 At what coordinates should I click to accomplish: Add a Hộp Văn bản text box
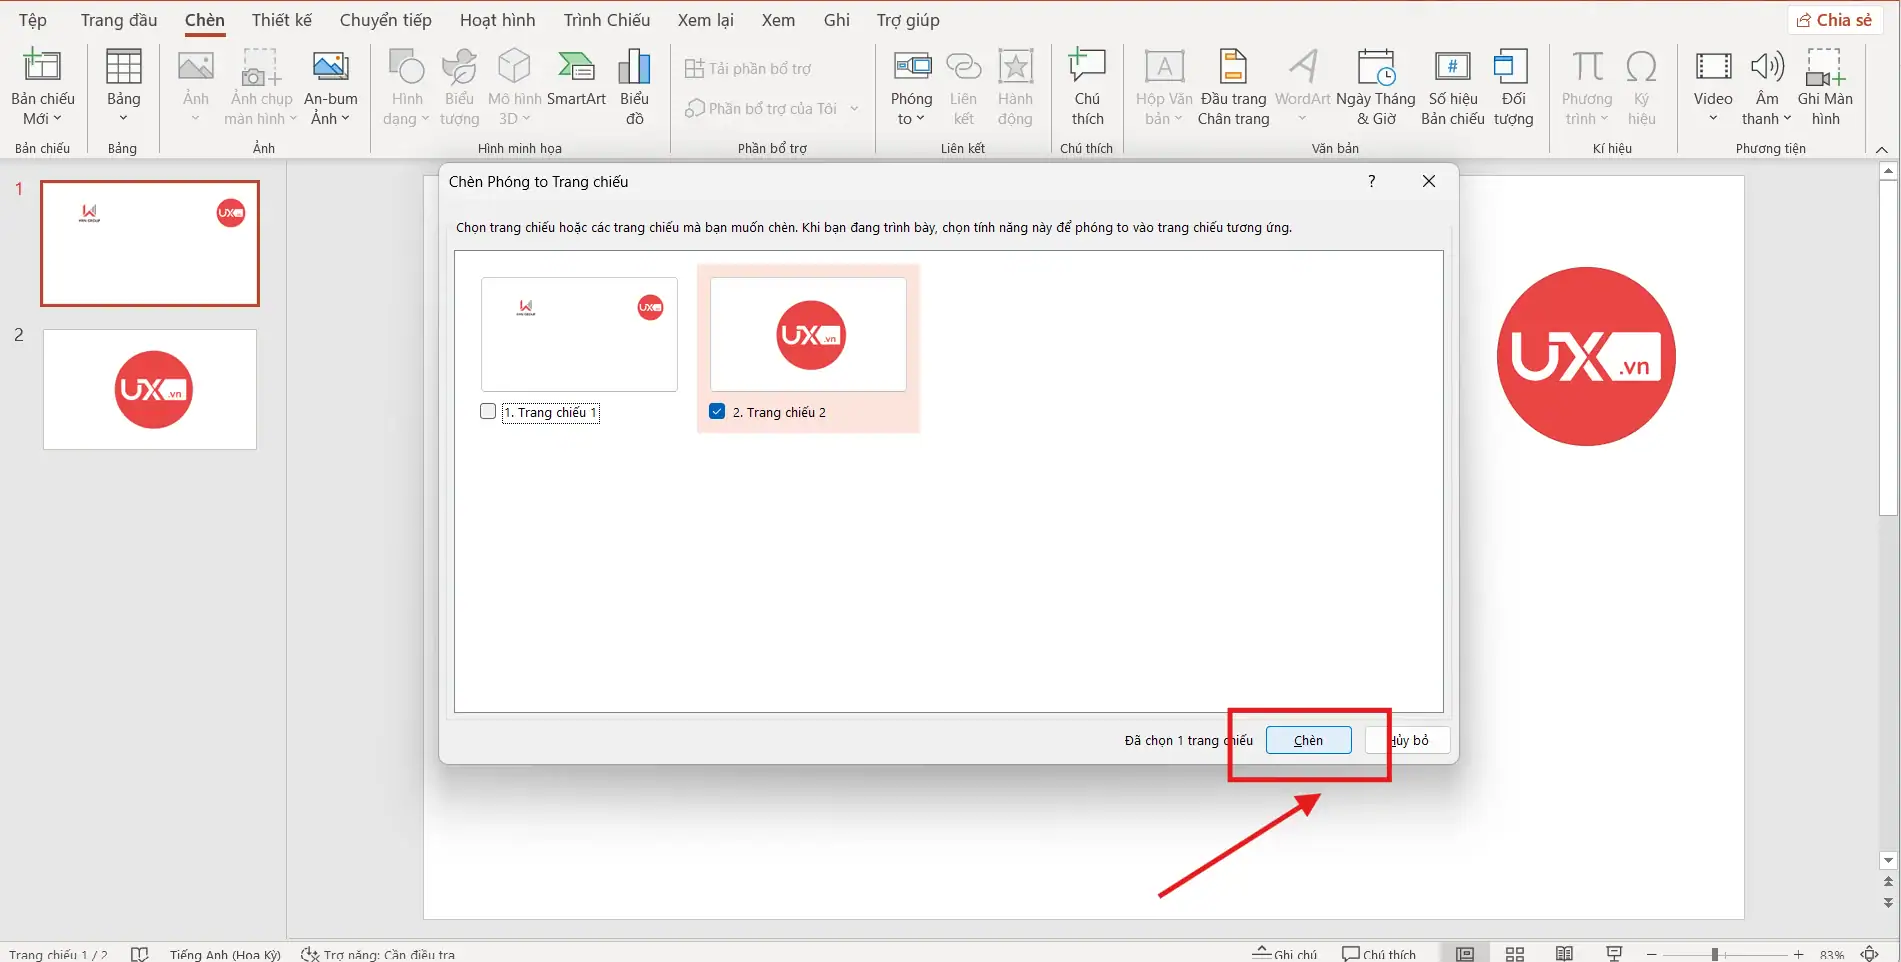1163,85
